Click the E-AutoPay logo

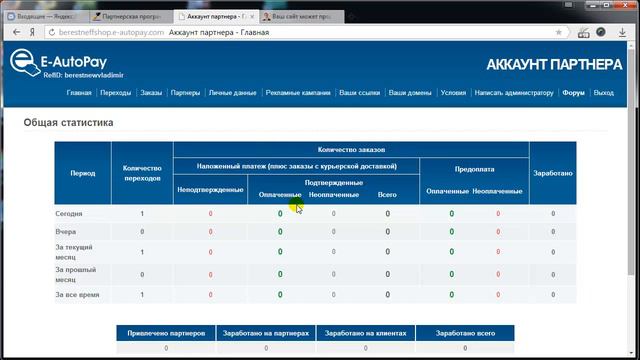58,63
